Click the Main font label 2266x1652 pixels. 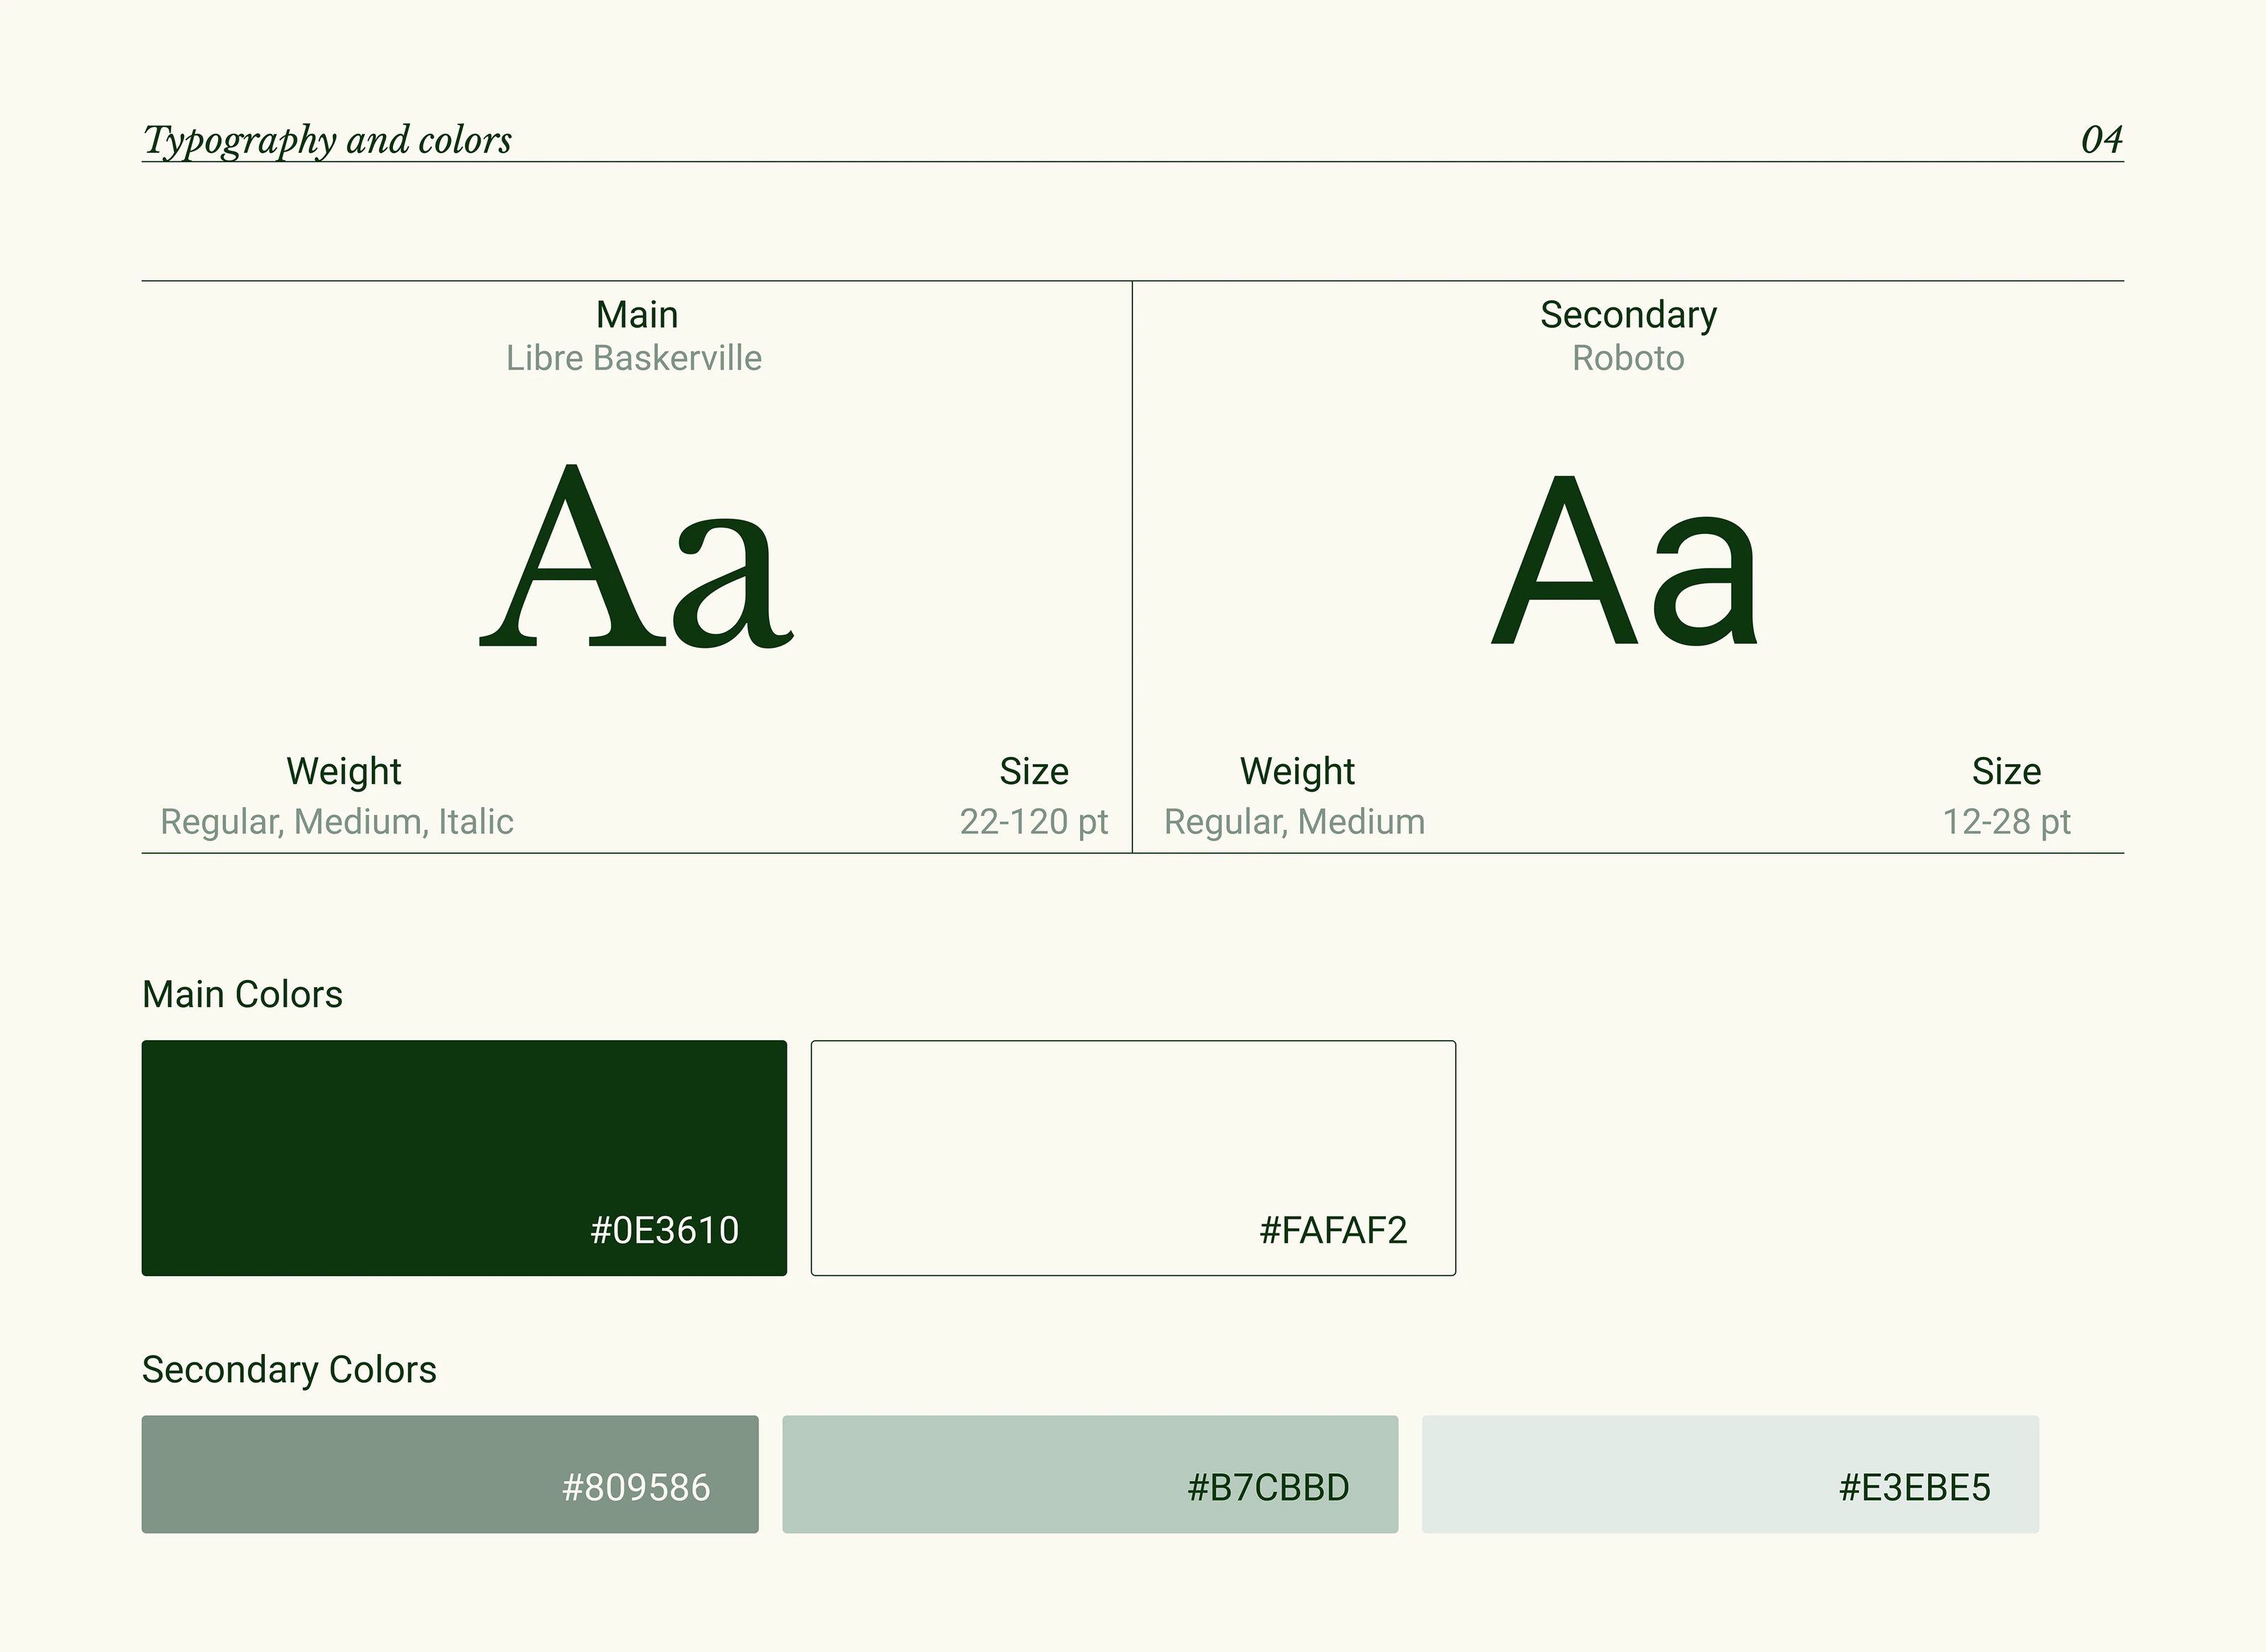637,315
